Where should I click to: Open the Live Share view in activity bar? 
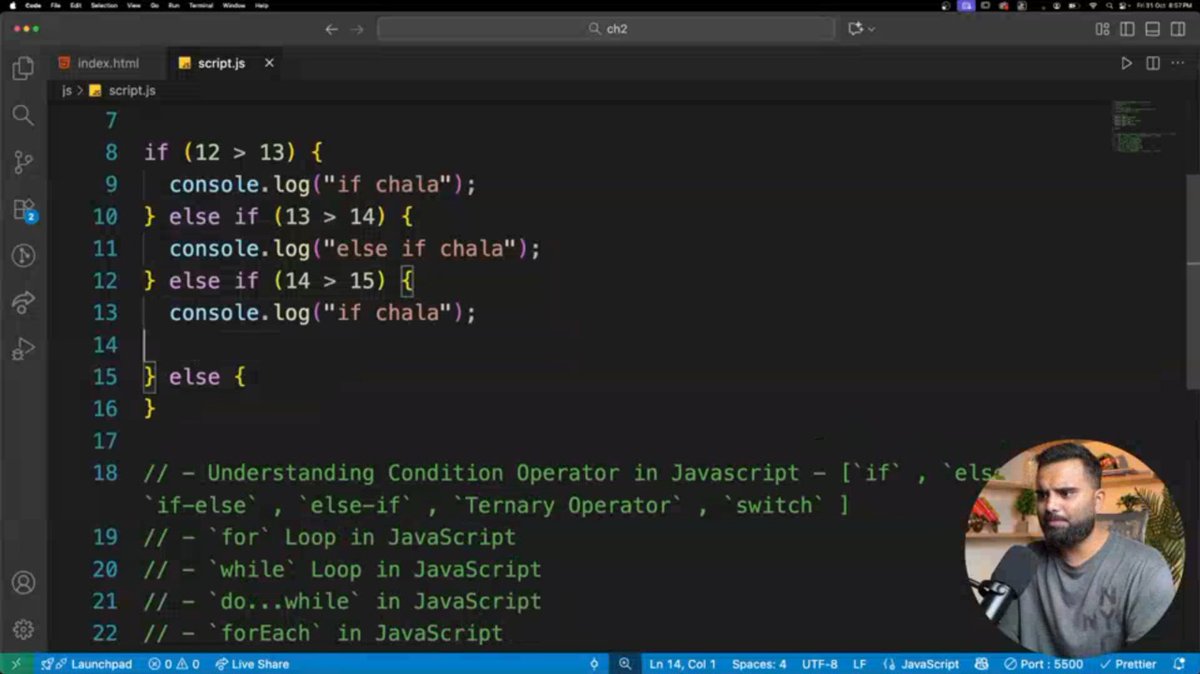pyautogui.click(x=23, y=302)
